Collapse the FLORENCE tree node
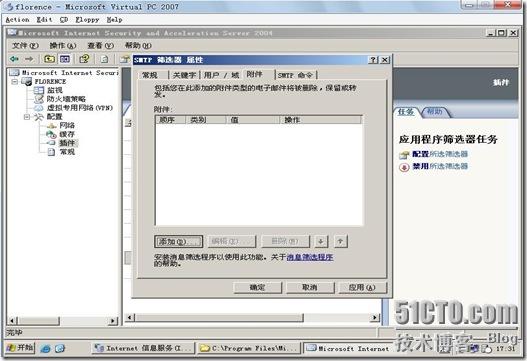 coord(14,82)
